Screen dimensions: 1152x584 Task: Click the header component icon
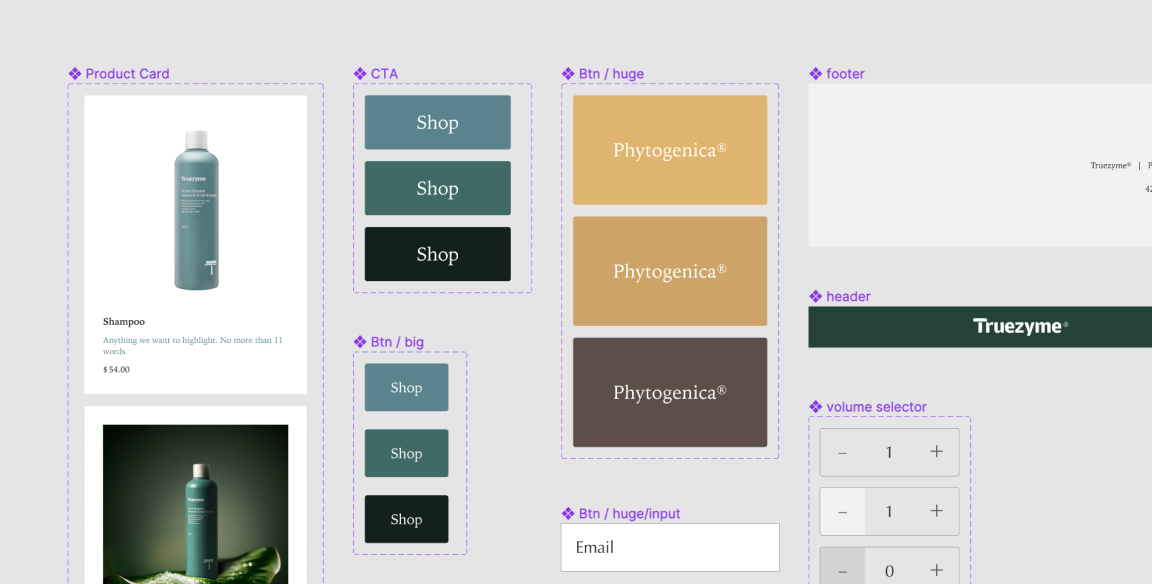[815, 296]
